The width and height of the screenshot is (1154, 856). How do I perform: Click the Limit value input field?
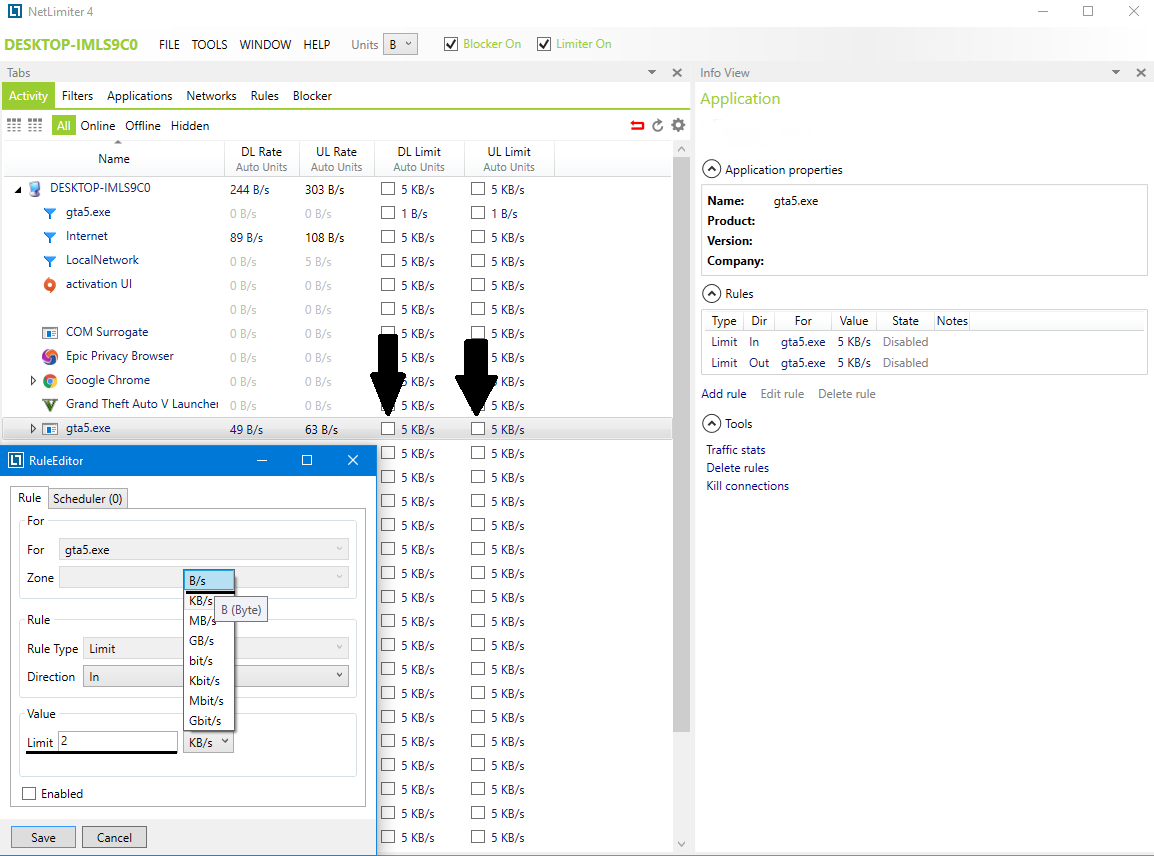118,741
